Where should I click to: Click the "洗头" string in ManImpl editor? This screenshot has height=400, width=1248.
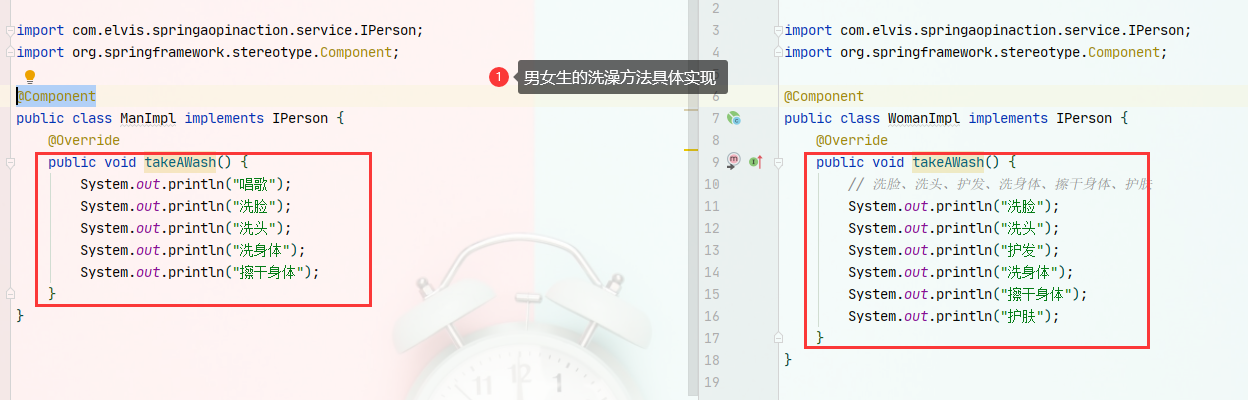253,228
